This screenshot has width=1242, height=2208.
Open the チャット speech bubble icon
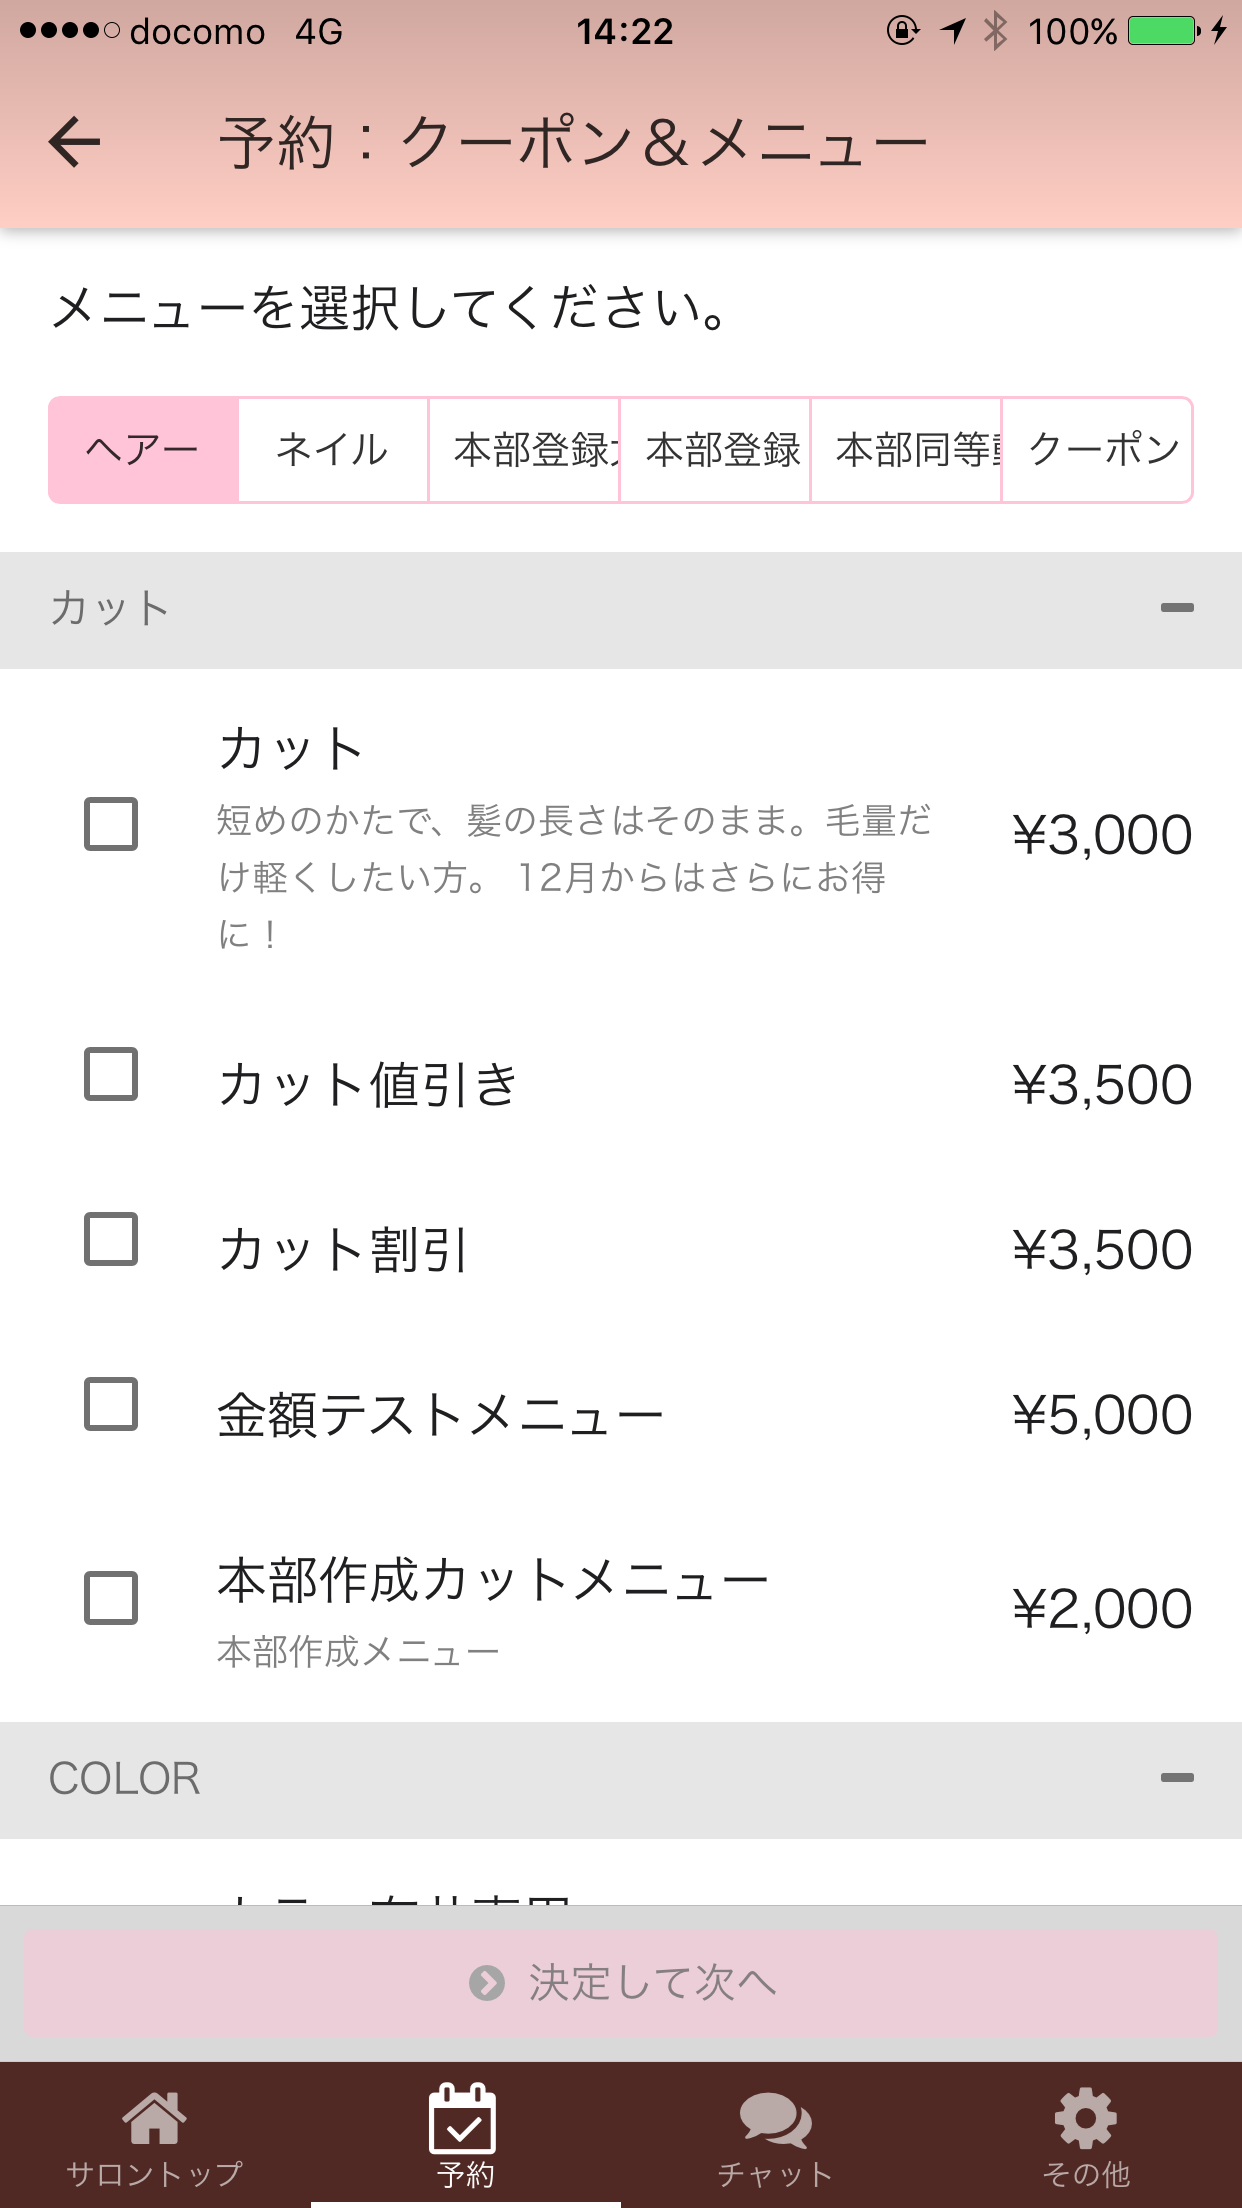coord(775,2118)
